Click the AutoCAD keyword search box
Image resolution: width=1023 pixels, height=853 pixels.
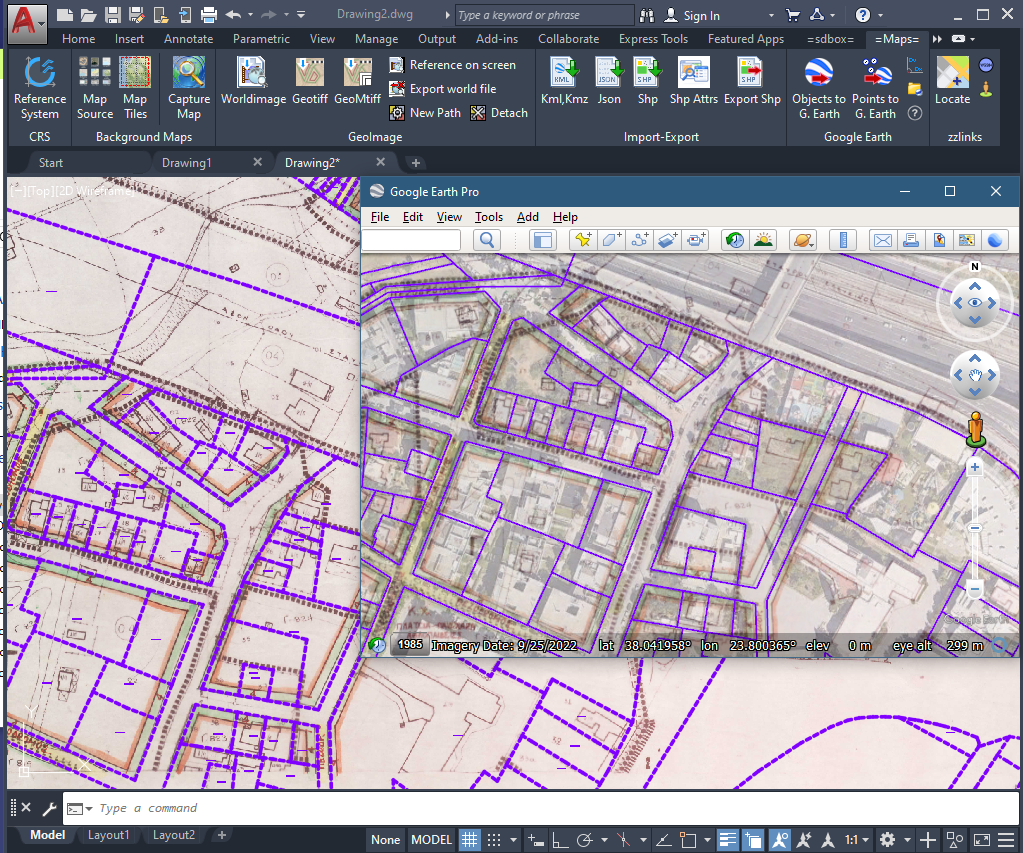coord(544,15)
